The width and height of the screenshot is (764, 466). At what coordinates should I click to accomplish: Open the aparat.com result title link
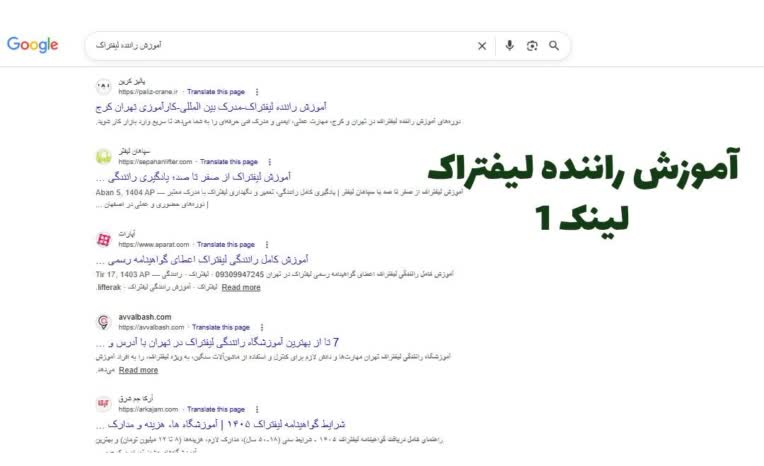(x=202, y=259)
